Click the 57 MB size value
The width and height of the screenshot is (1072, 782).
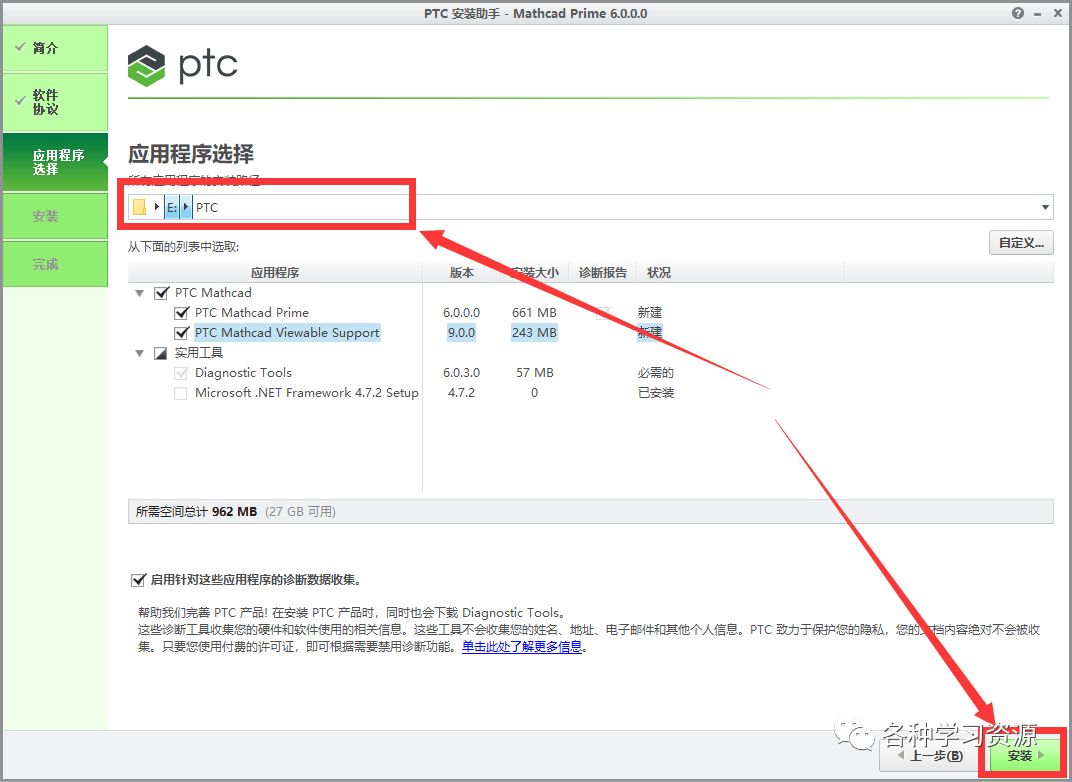click(x=535, y=373)
